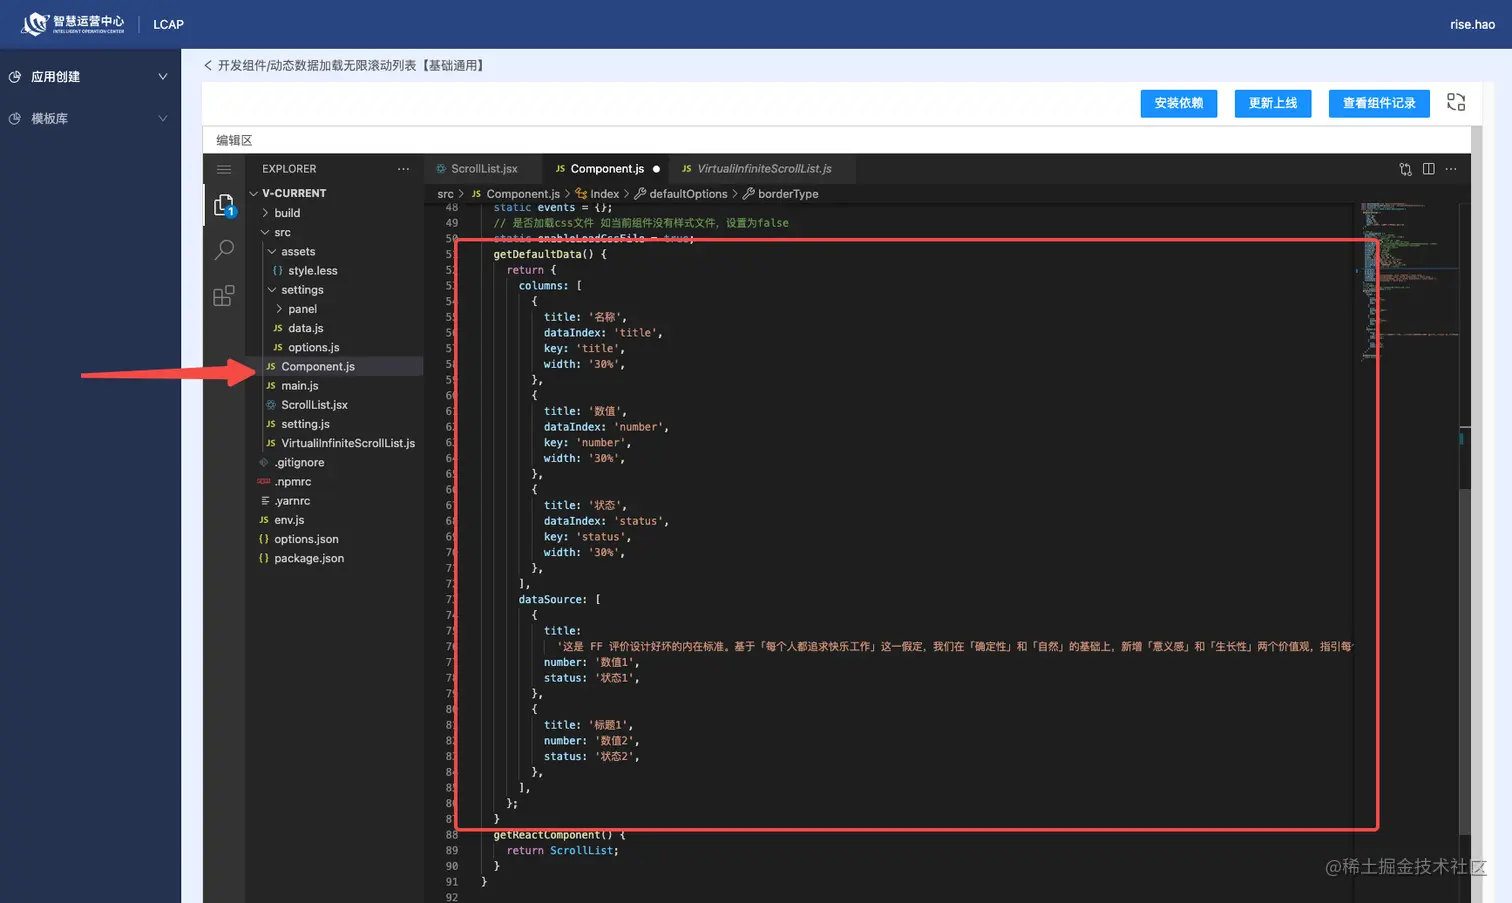Click the 智慧运营中心 logo

tap(74, 24)
